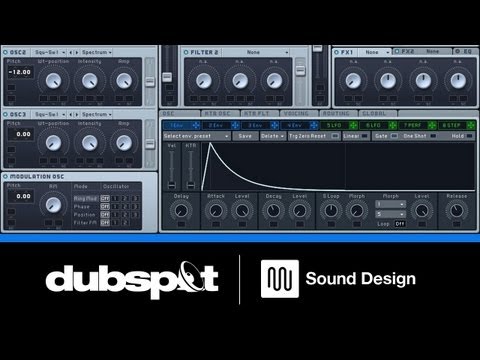480x360 pixels.
Task: Open OSC3 Squ-Swl wavetable dropdown
Action: point(49,114)
